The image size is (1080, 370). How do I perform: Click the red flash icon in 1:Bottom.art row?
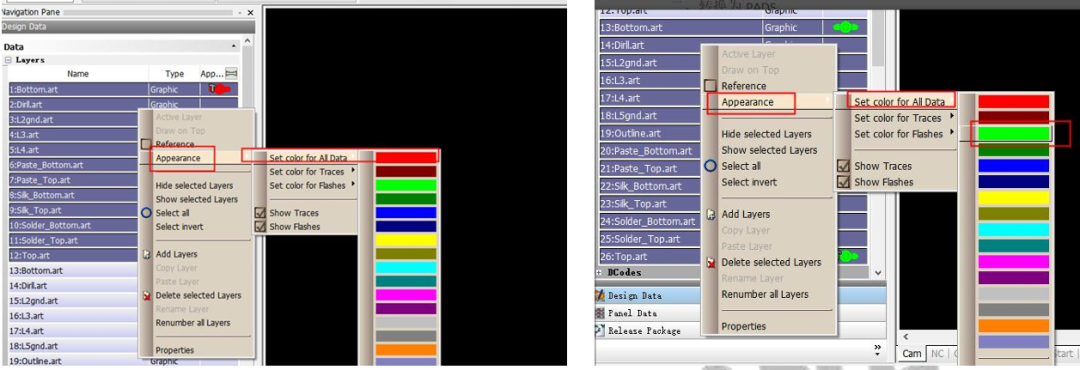[x=220, y=89]
